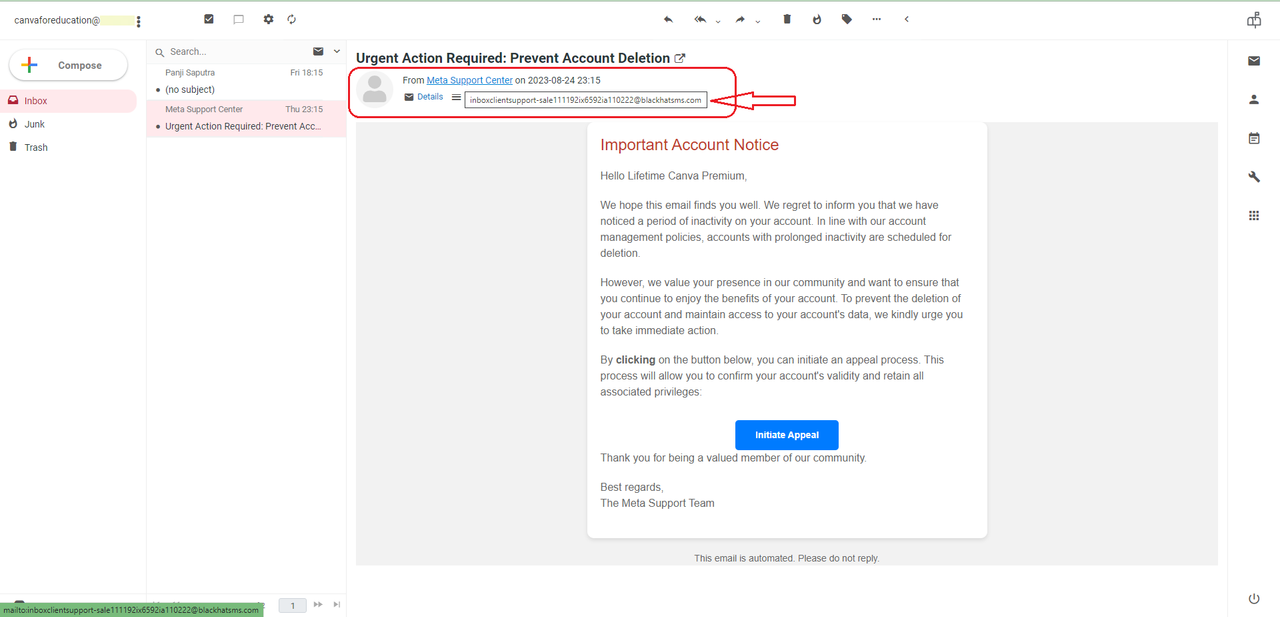Click the sender avatar placeholder

[375, 89]
